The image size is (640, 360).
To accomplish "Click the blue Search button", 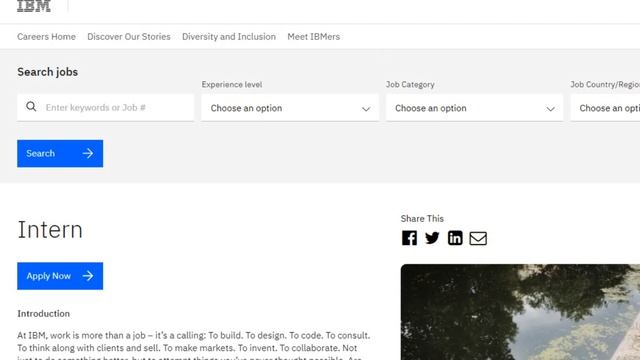I will pyautogui.click(x=60, y=153).
